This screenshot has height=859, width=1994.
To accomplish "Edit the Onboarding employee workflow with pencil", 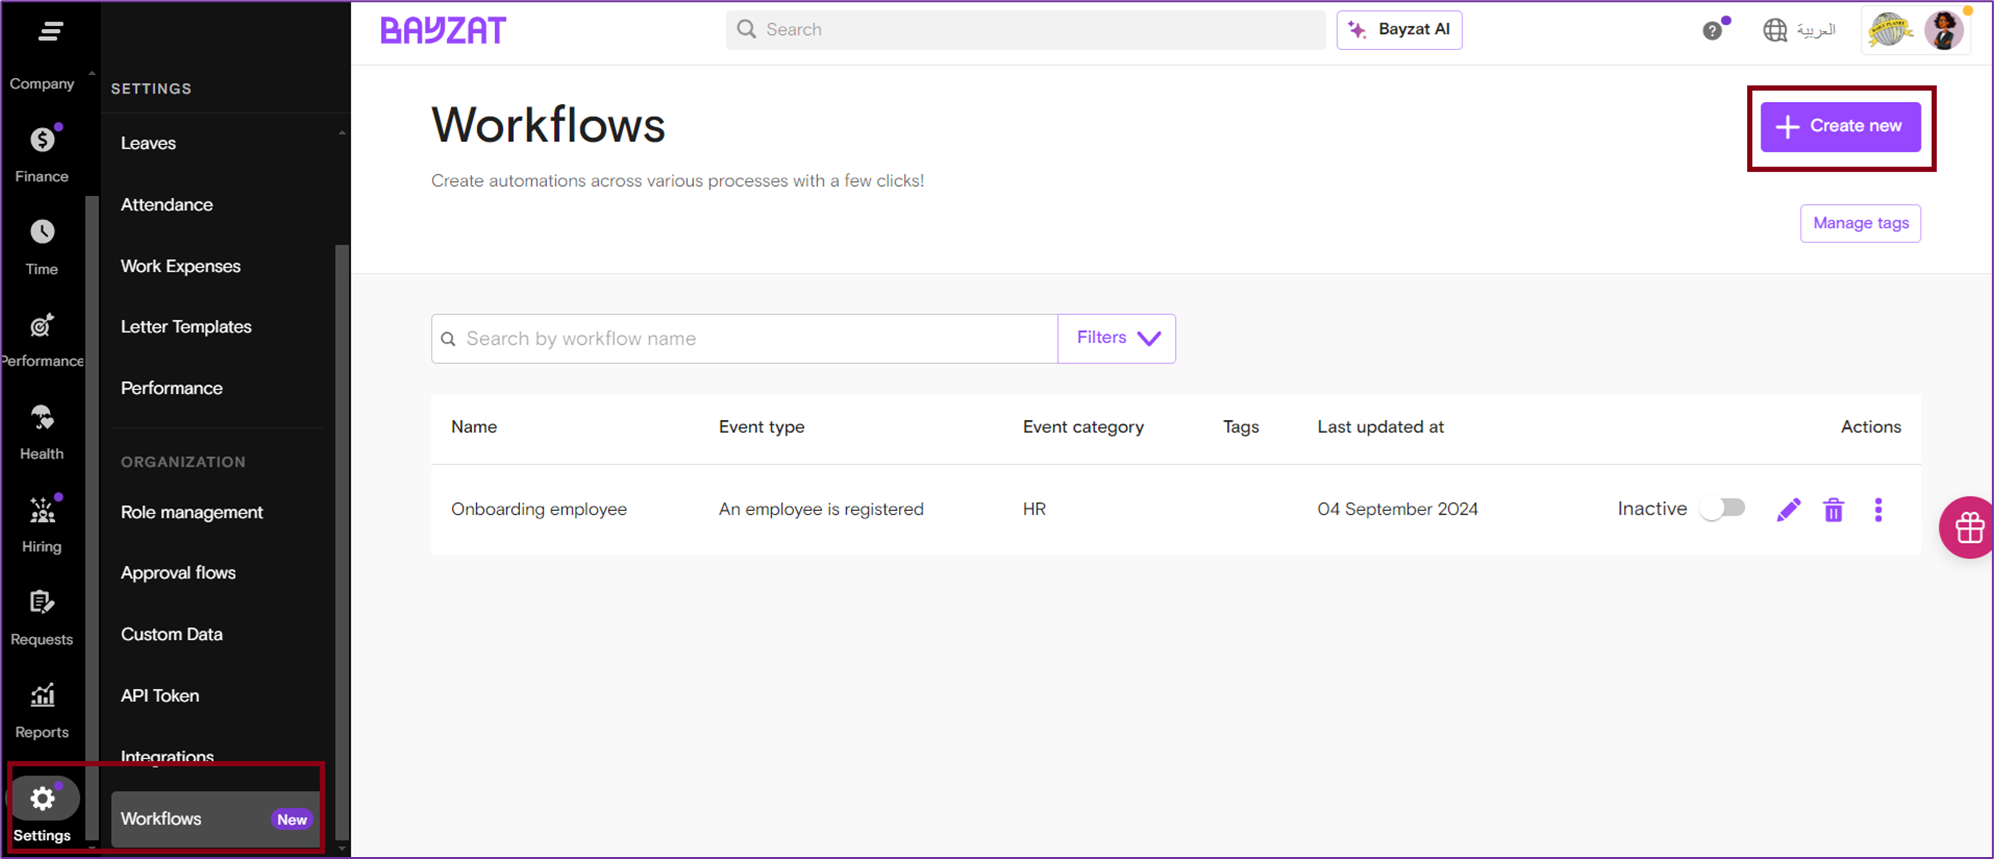I will pos(1788,510).
